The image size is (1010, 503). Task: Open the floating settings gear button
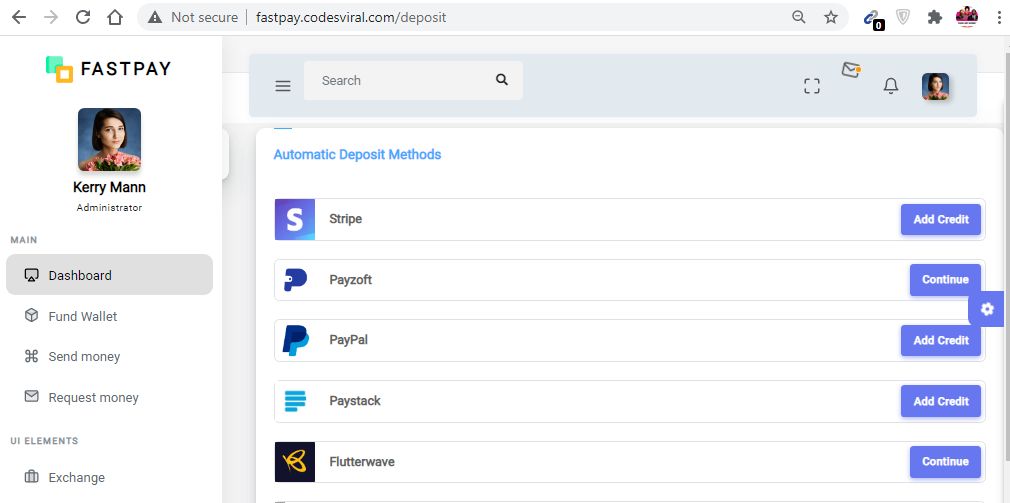coord(987,309)
